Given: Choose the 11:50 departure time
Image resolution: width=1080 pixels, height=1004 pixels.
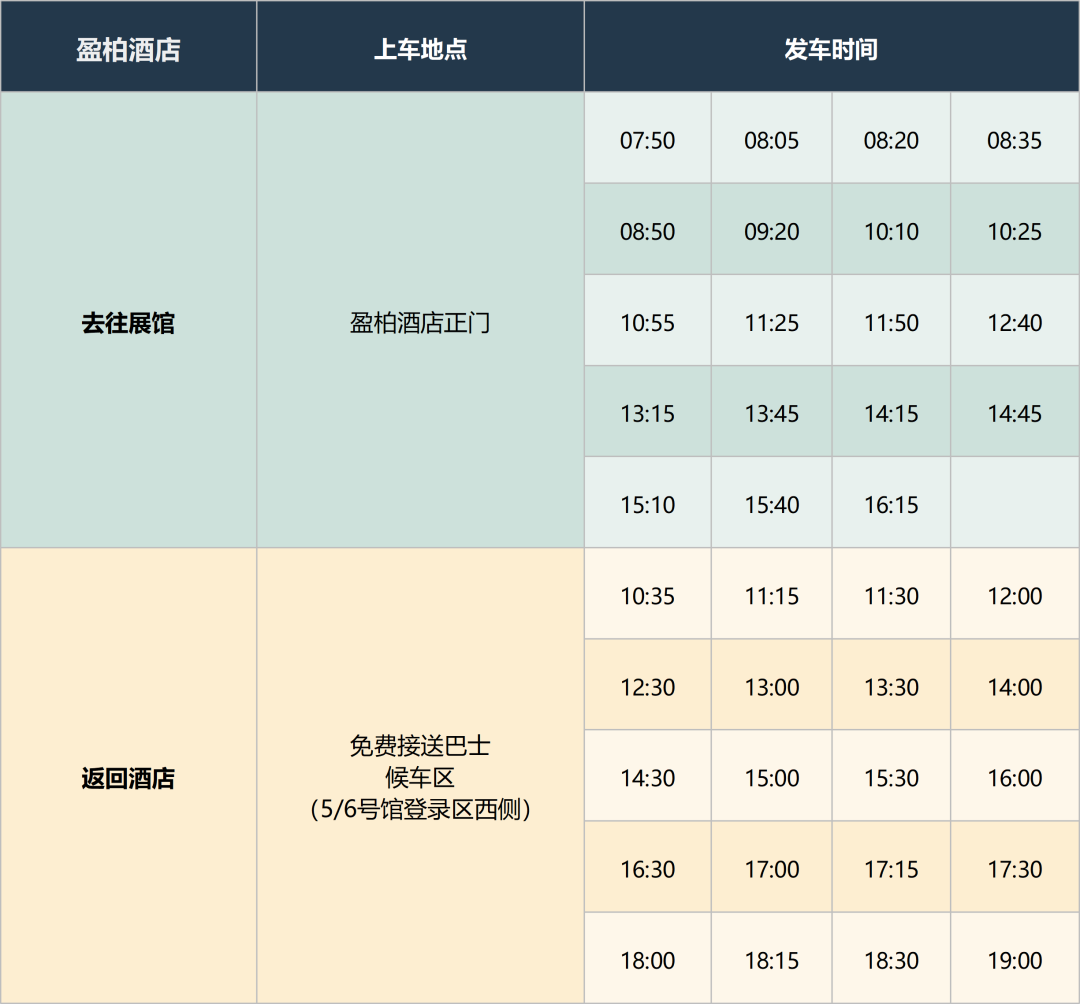Looking at the screenshot, I should point(891,320).
